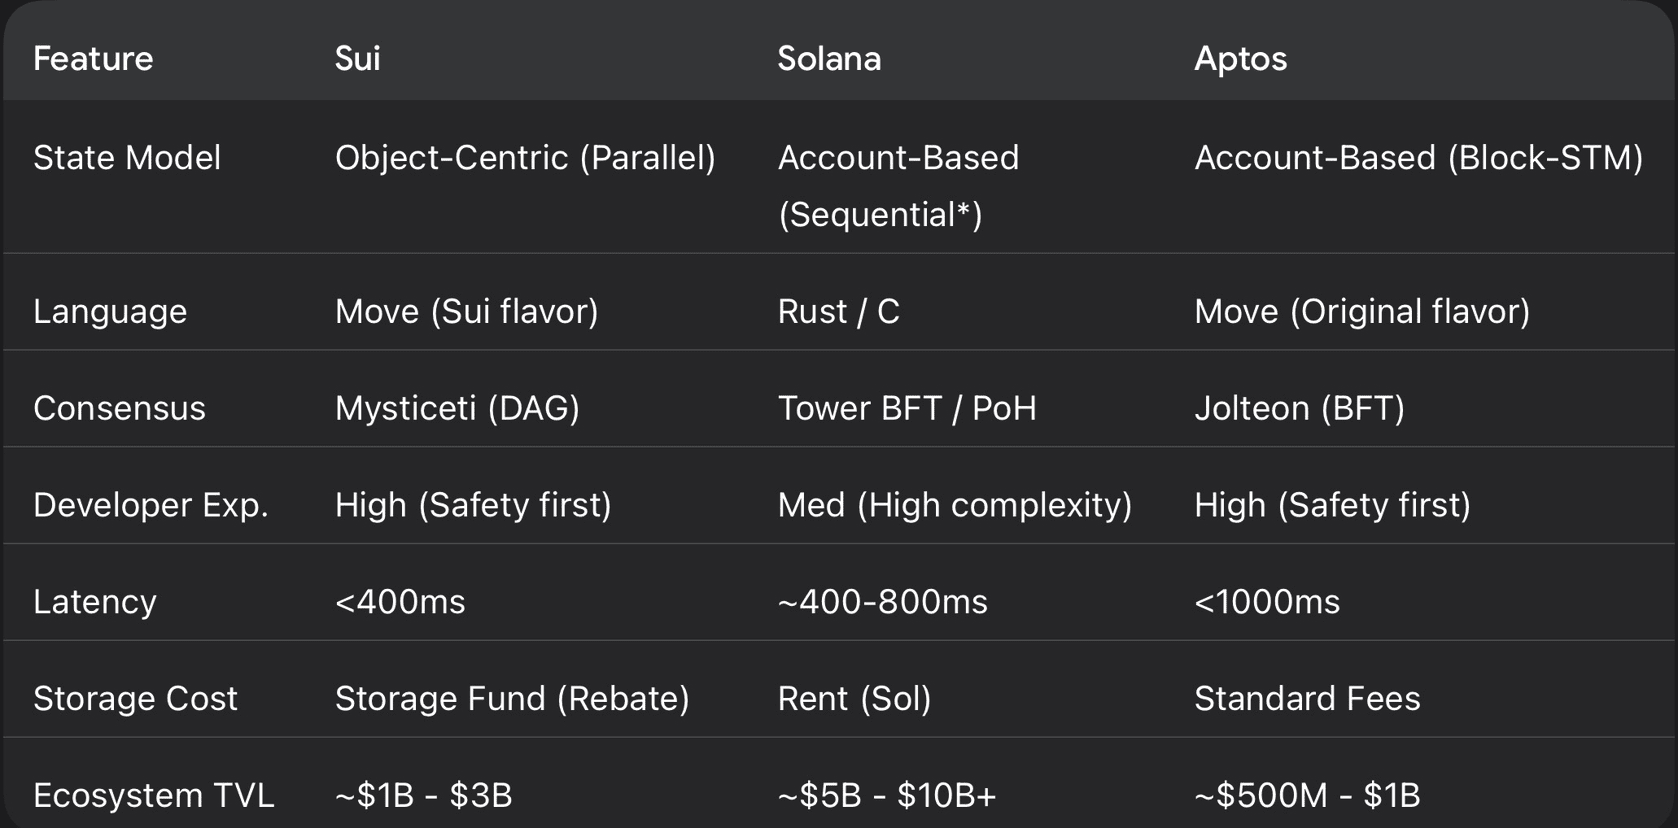Click Account-Based (Block-STM) cell
The height and width of the screenshot is (828, 1678).
point(1418,158)
